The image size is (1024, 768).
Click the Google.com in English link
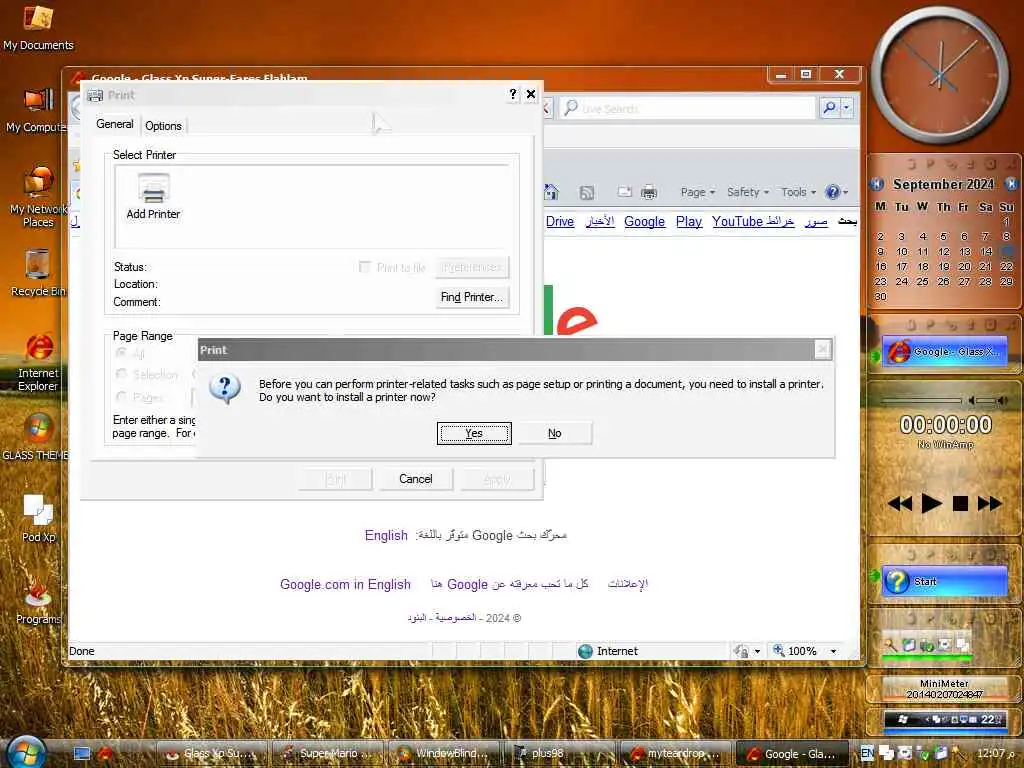(345, 584)
